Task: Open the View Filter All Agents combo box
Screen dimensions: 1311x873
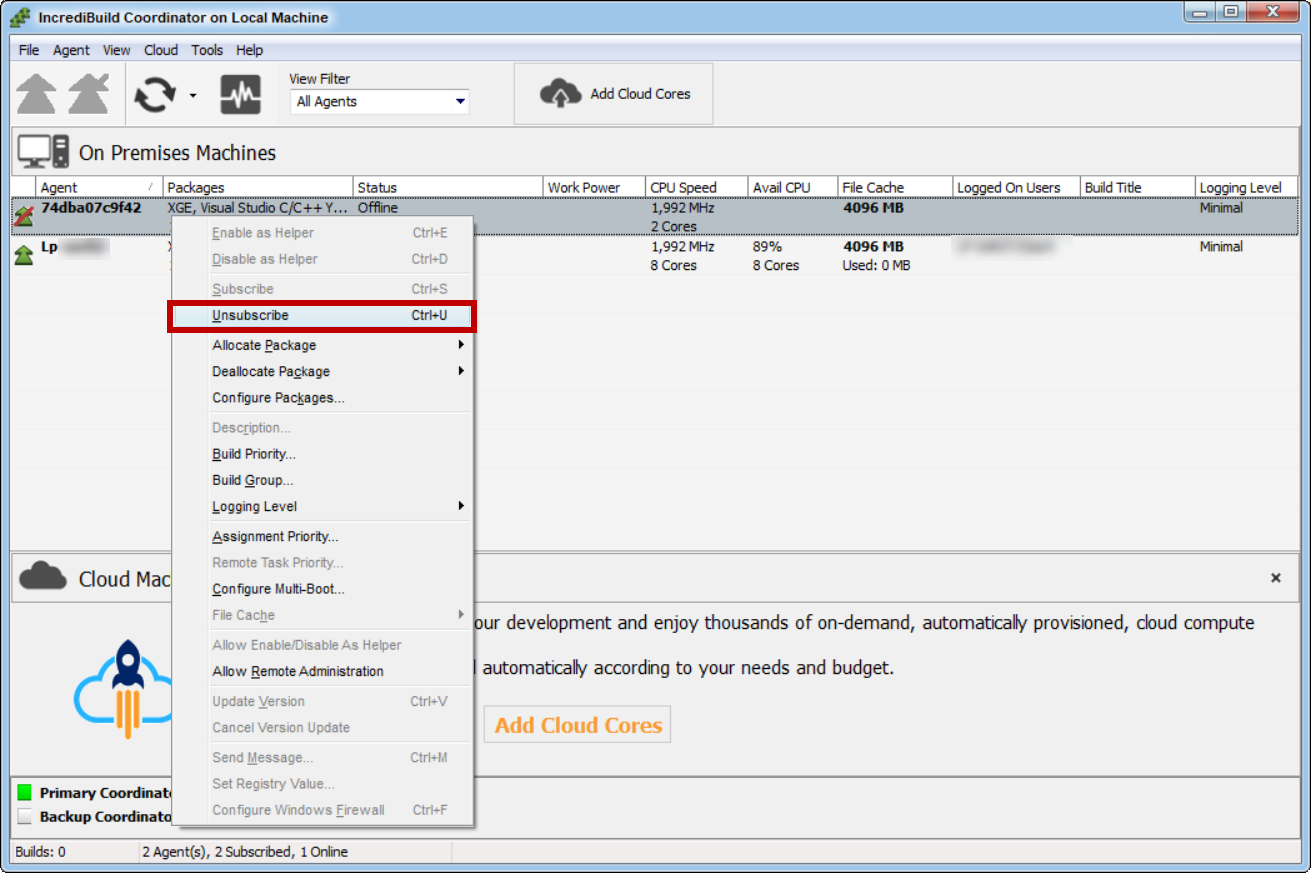Action: click(x=380, y=101)
